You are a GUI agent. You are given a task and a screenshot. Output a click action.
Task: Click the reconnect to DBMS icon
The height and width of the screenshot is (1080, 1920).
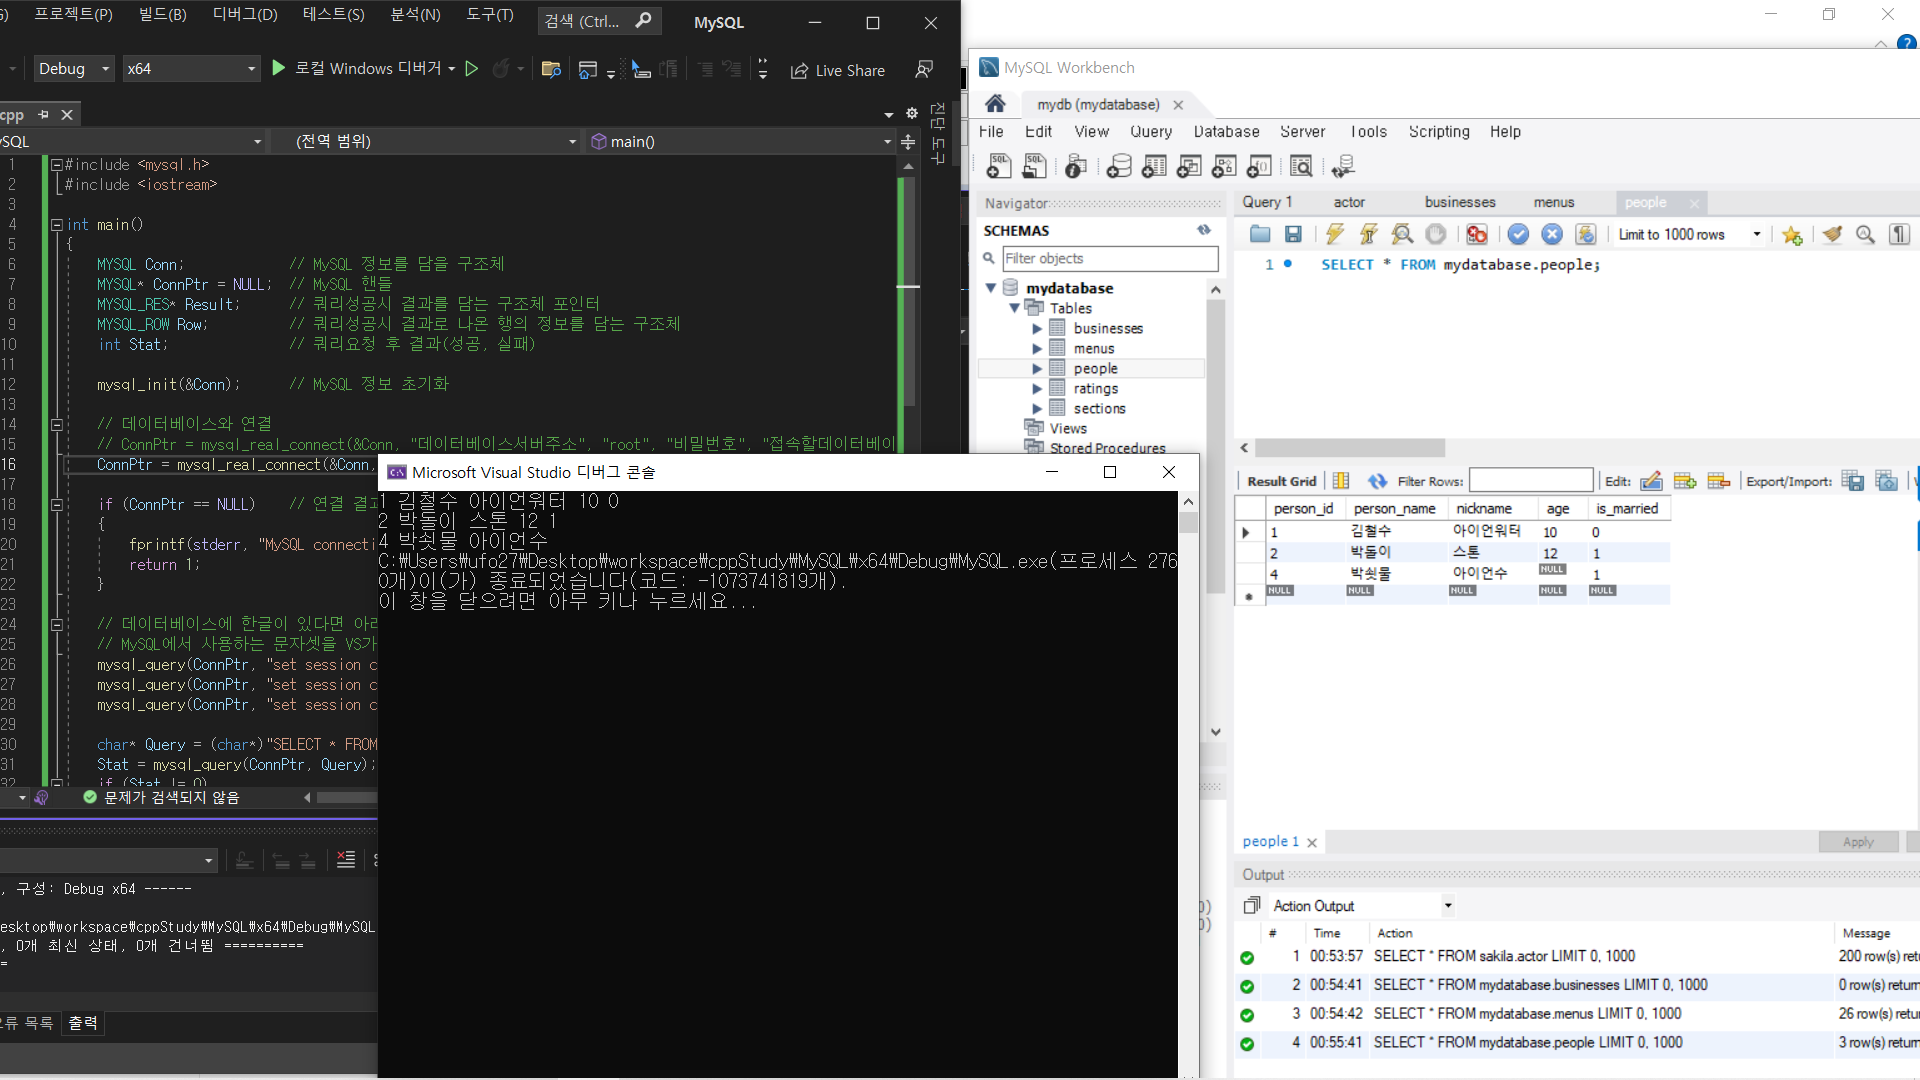click(x=1343, y=166)
